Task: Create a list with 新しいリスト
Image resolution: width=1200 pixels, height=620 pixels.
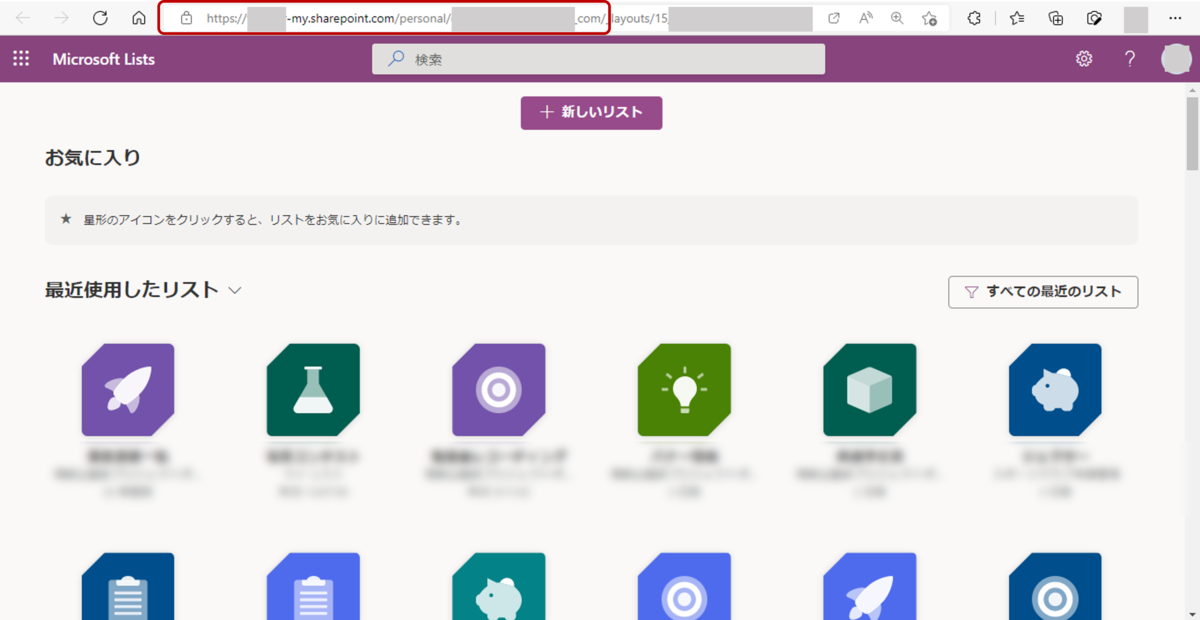Action: (591, 113)
